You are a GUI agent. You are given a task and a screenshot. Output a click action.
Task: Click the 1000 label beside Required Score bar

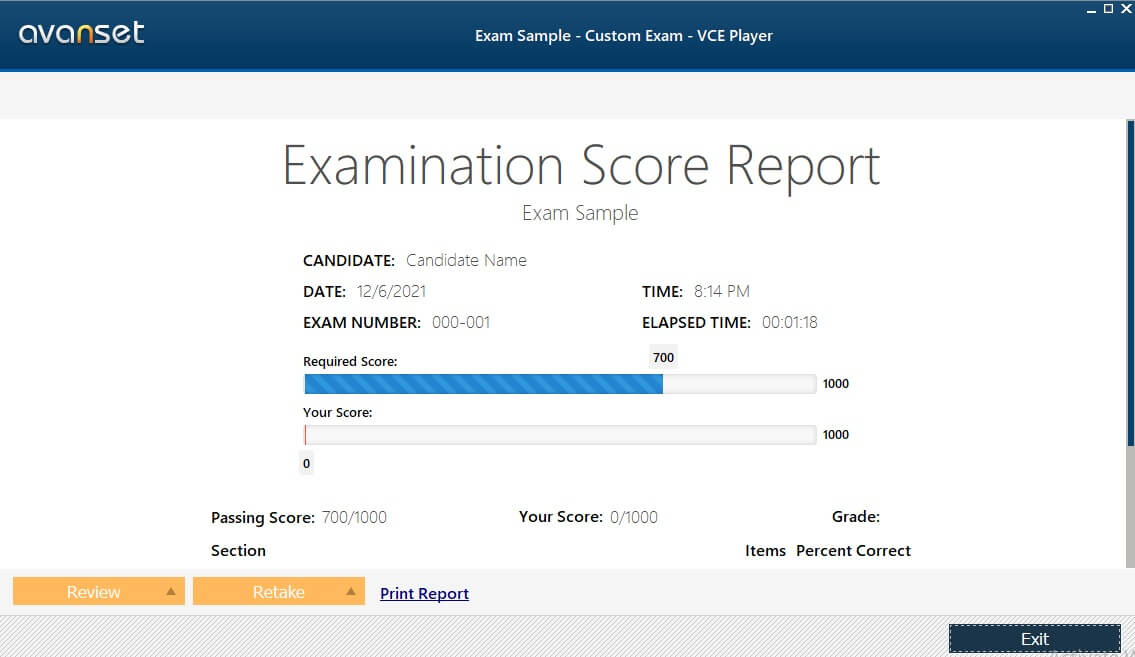(835, 383)
